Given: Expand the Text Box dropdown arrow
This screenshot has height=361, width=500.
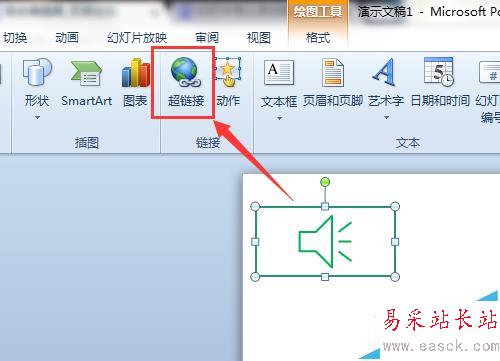Looking at the screenshot, I should (x=279, y=118).
